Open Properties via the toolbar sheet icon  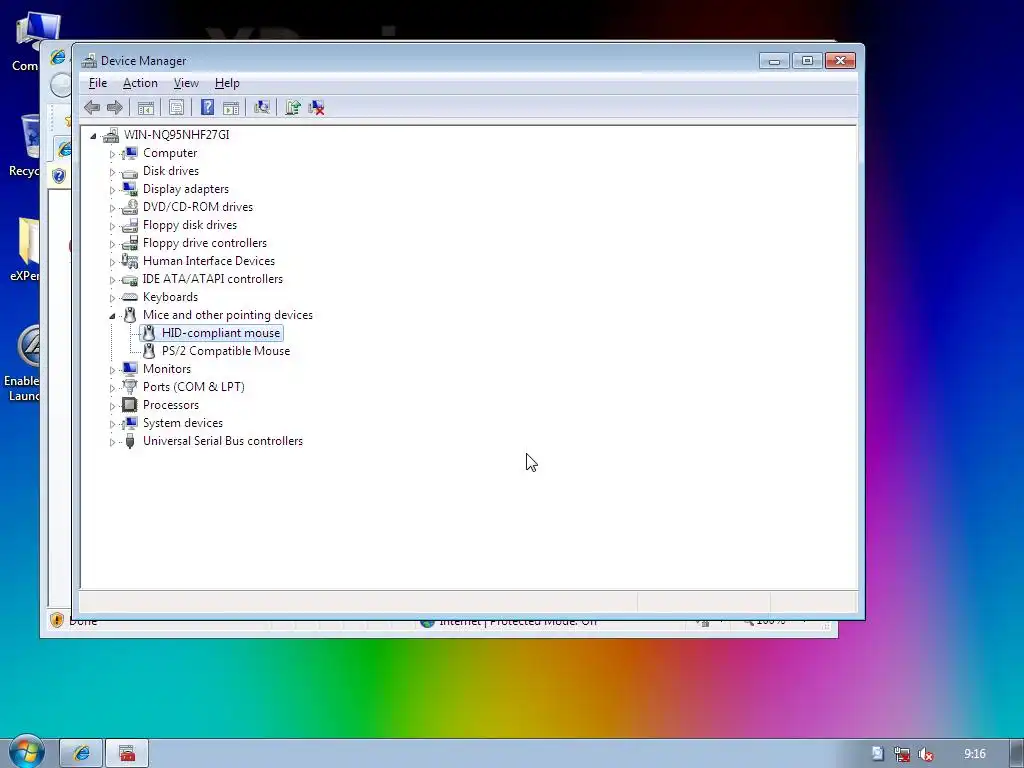[176, 108]
